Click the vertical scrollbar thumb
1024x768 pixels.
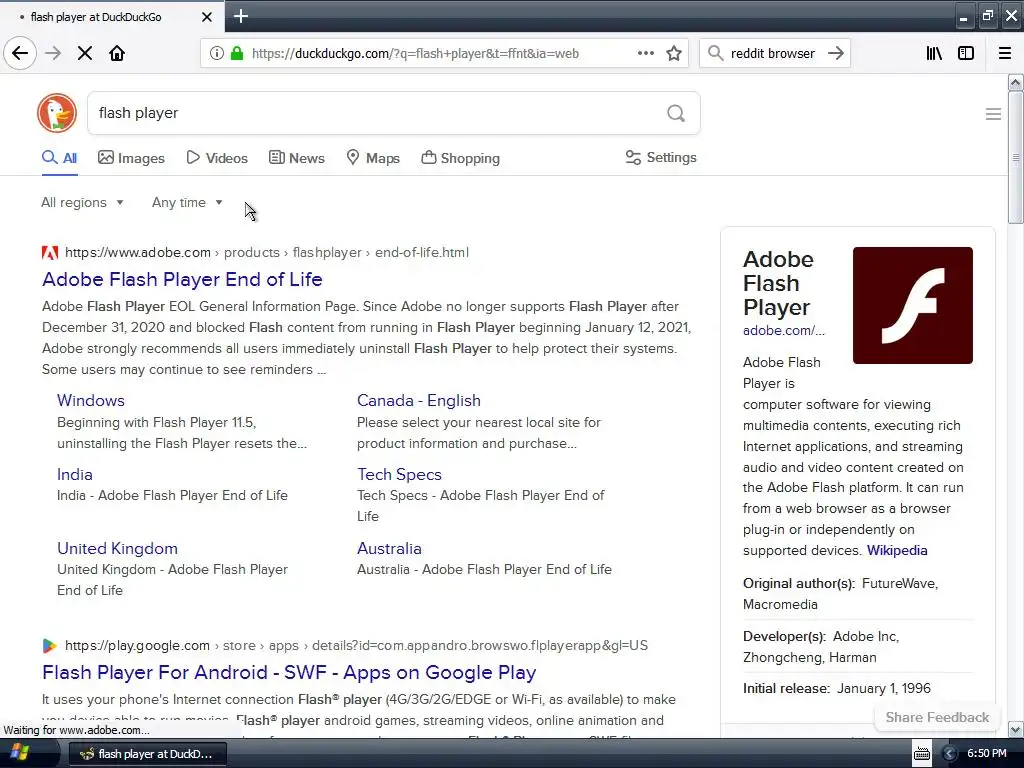[1015, 157]
